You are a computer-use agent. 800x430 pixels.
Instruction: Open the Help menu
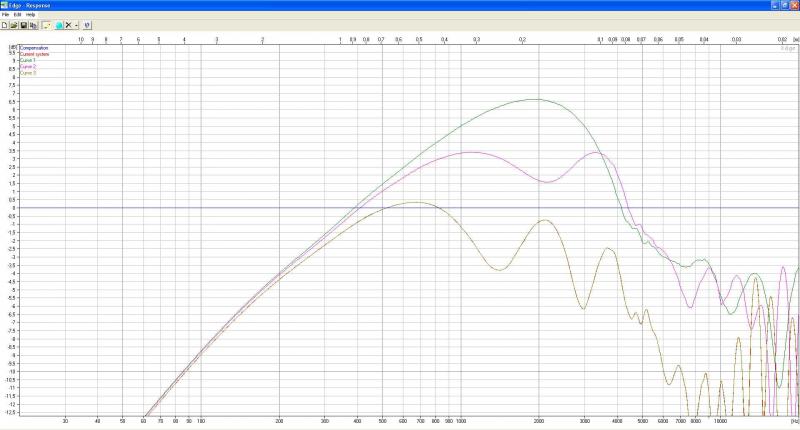tap(30, 14)
